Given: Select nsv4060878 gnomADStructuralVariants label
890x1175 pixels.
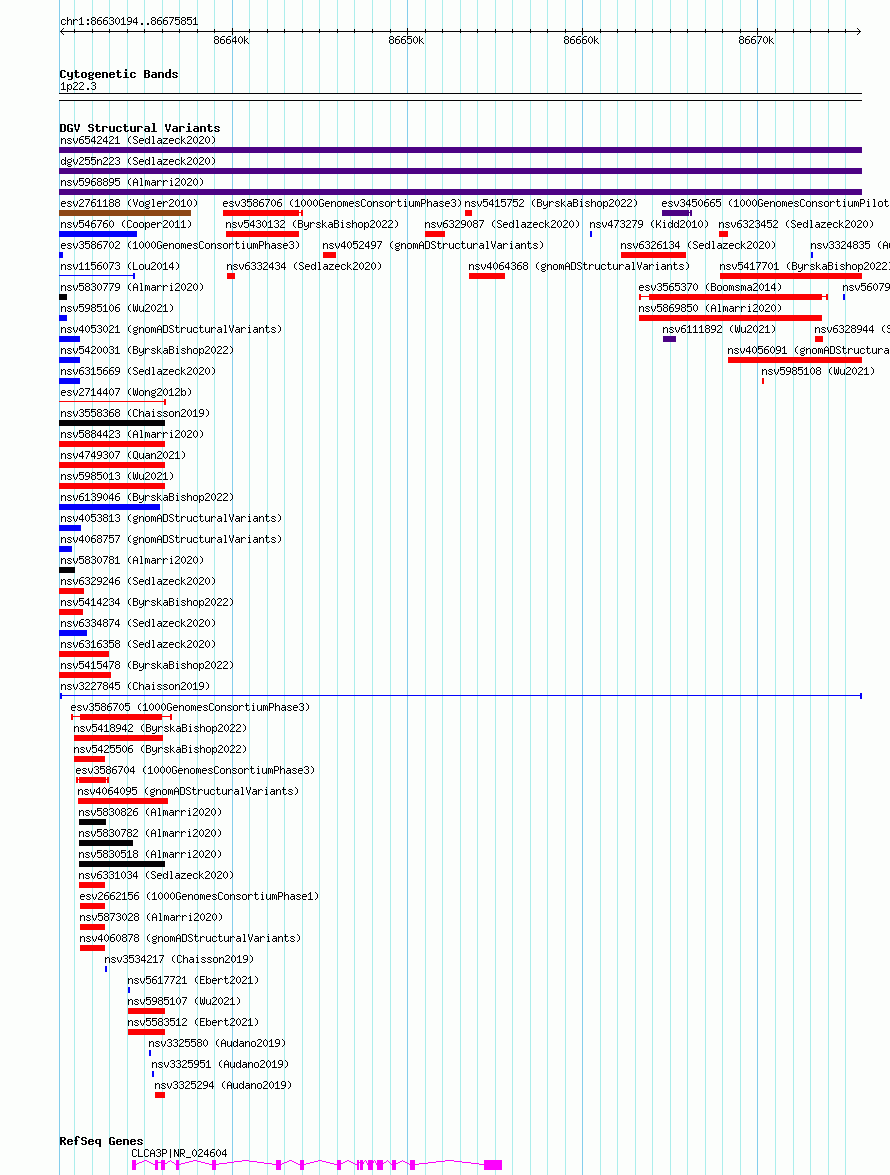Looking at the screenshot, I should click(190, 937).
